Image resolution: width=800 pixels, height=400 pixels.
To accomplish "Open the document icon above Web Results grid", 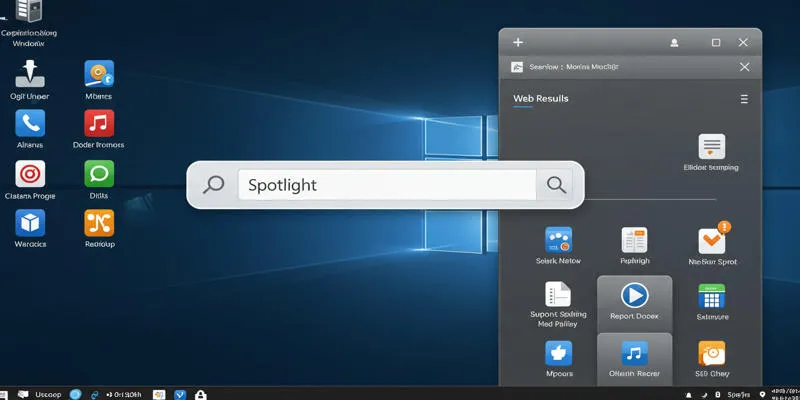I will click(712, 147).
